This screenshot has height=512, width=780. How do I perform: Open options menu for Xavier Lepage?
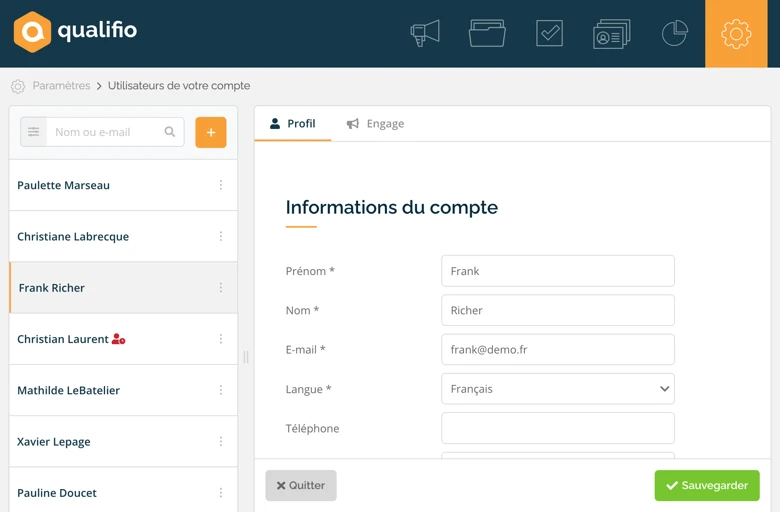[221, 441]
